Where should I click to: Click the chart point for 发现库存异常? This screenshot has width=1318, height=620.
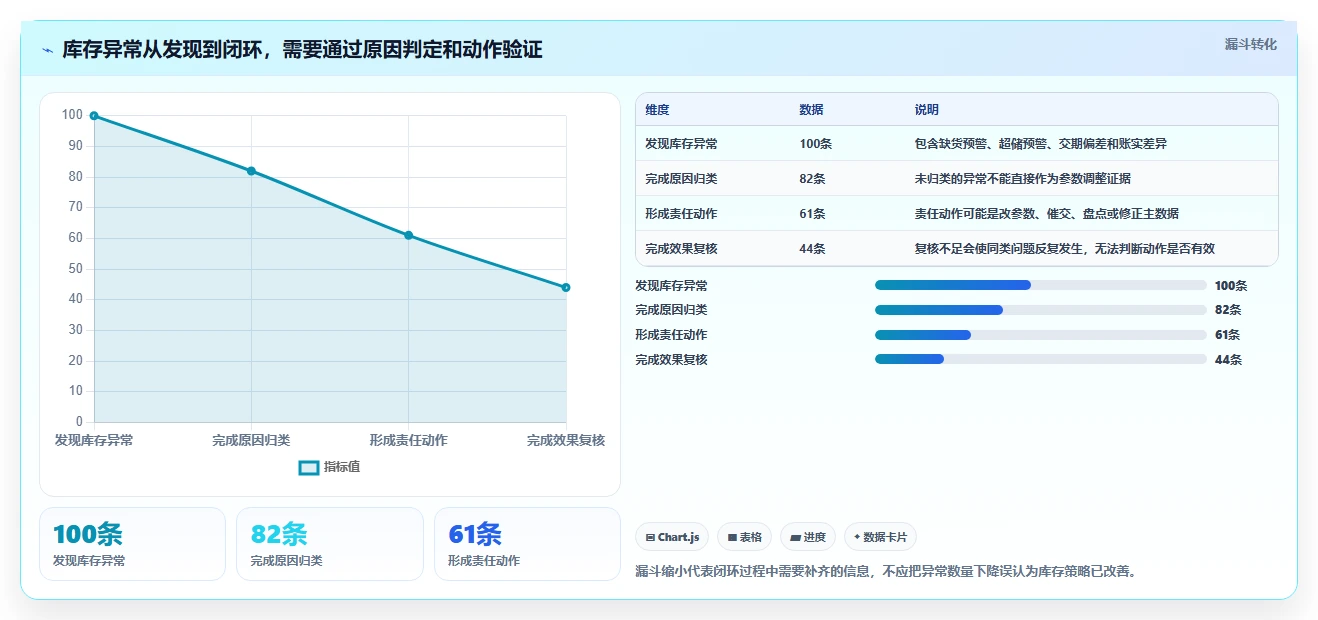click(94, 116)
